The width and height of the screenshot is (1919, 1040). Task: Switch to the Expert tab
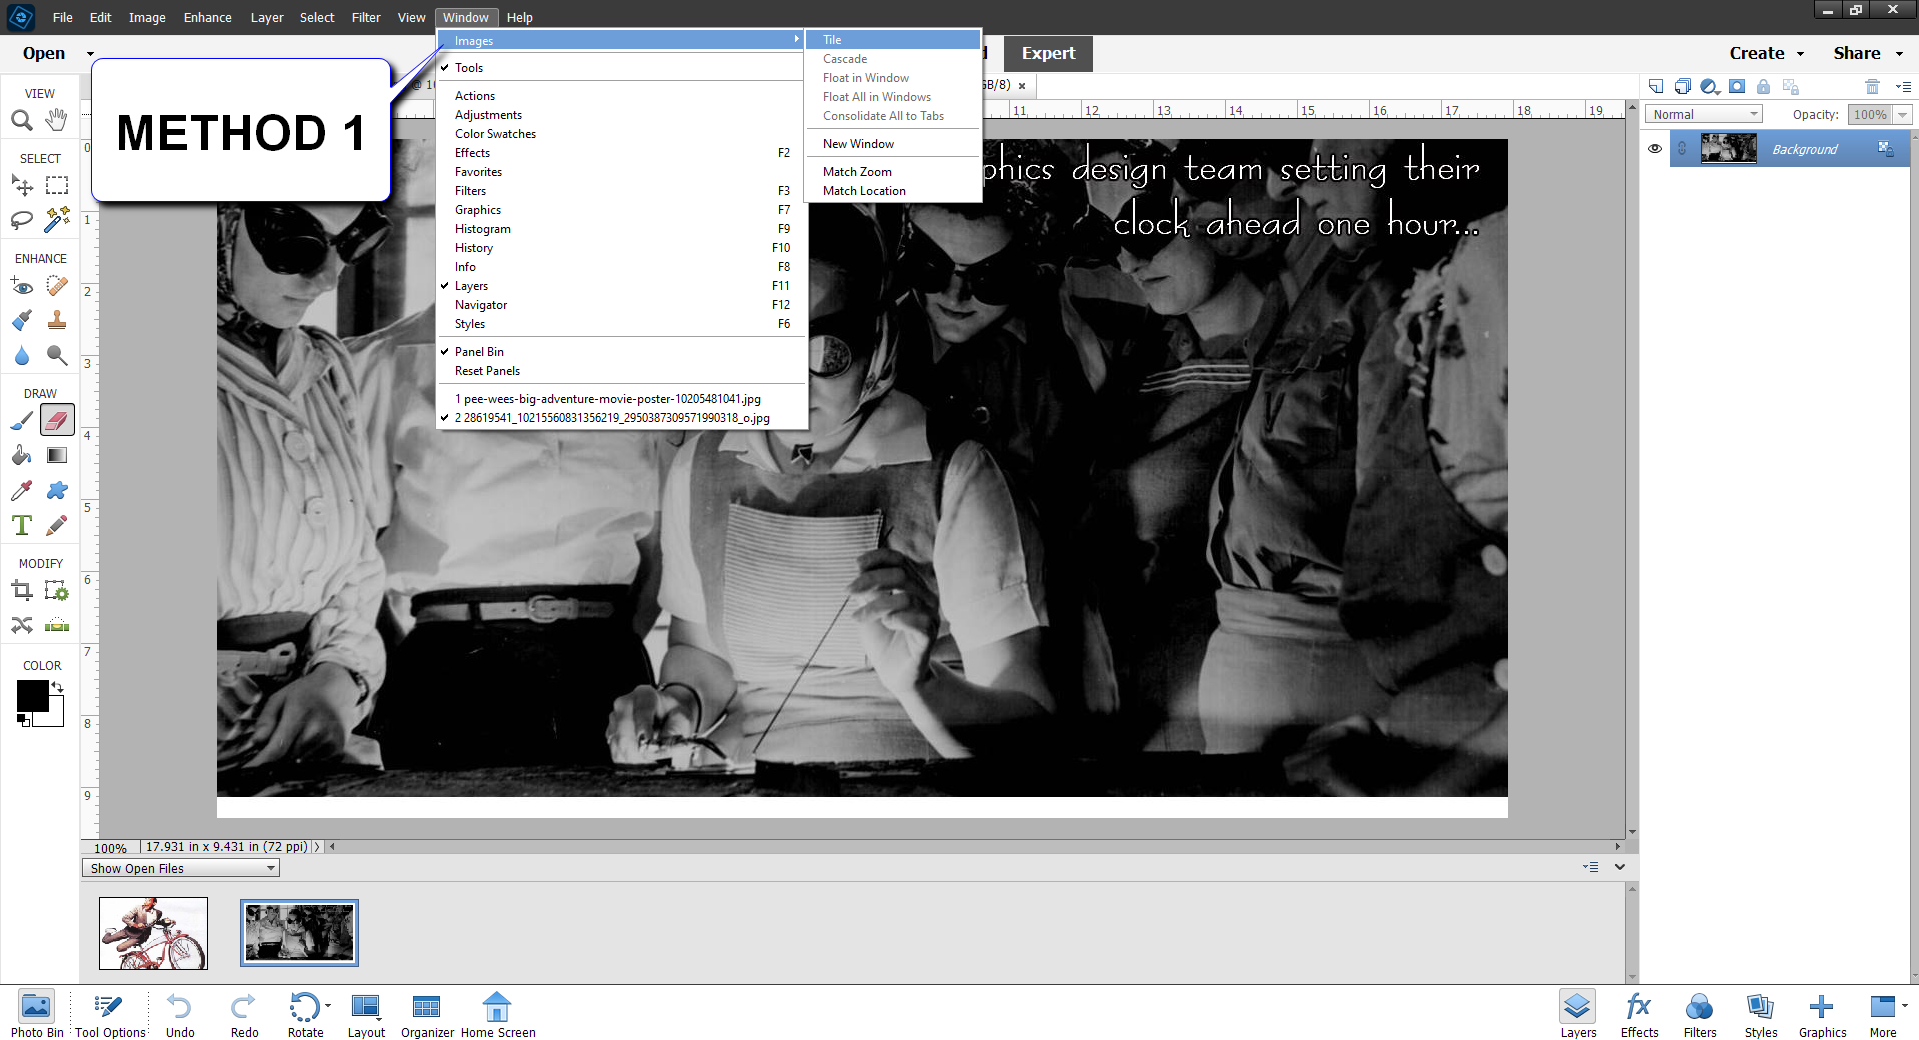1047,53
